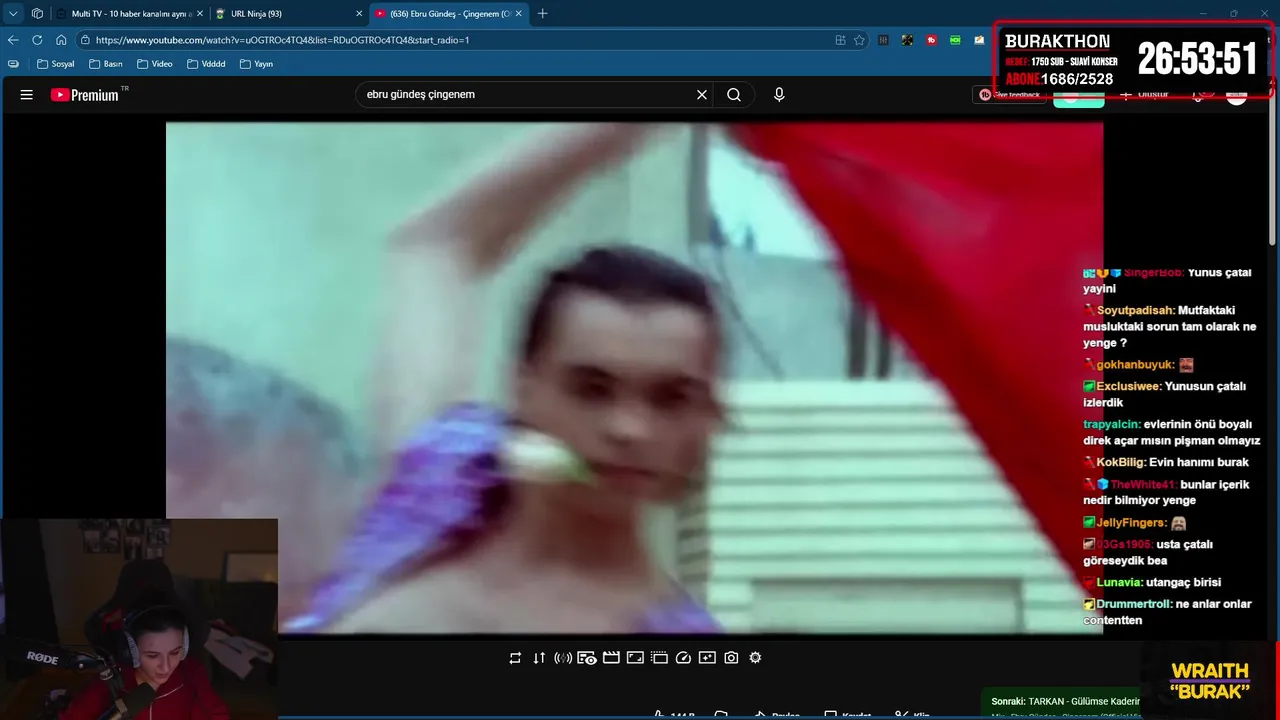Viewport: 1280px width, 720px height.
Task: Open the Vdddd bookmarks folder
Action: click(x=206, y=64)
